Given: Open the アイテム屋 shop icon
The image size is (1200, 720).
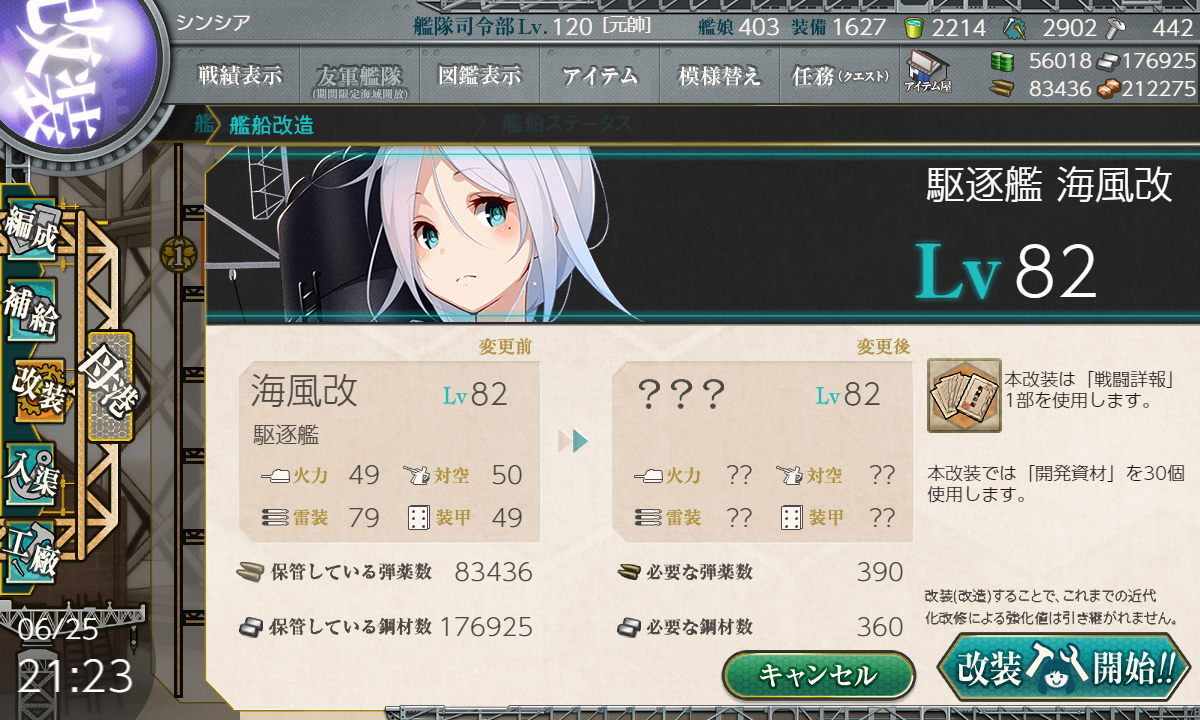Looking at the screenshot, I should point(927,72).
